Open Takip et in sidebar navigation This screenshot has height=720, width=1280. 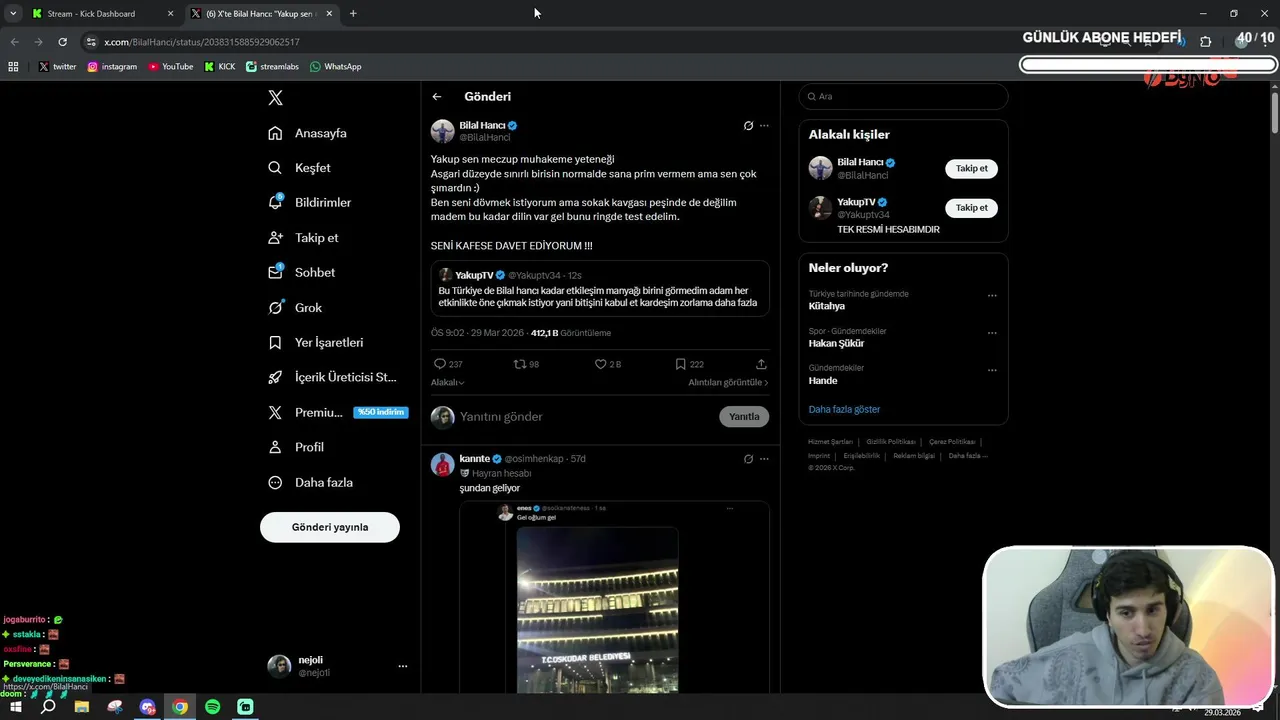point(304,238)
